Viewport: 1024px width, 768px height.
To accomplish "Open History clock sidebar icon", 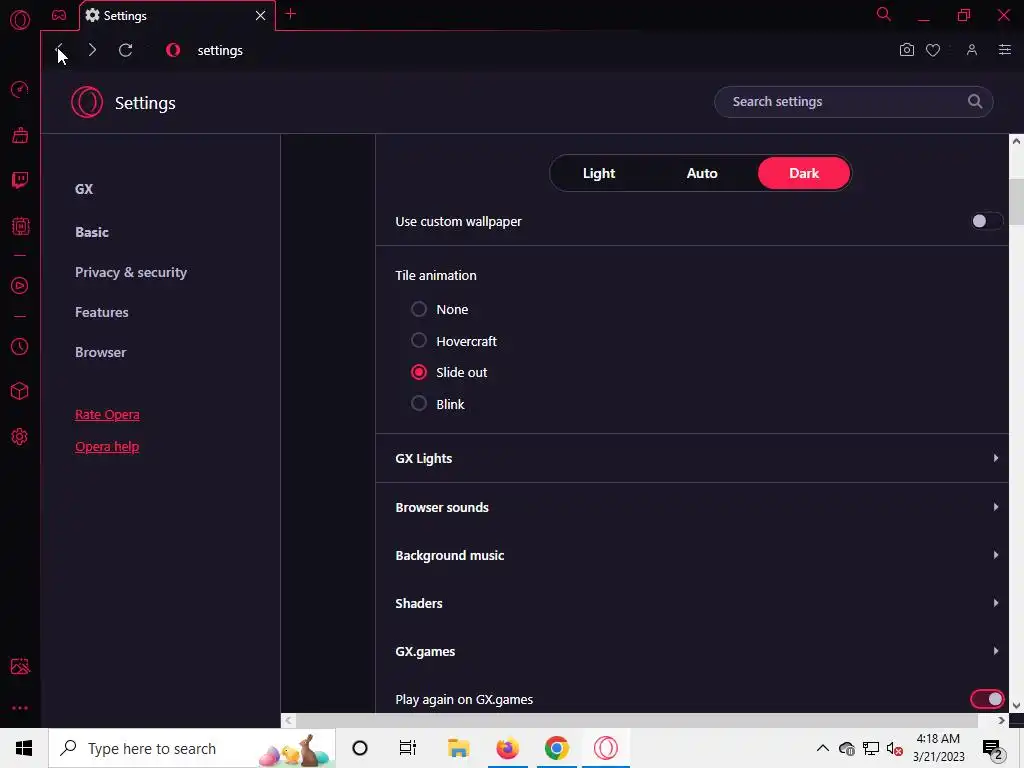I will pyautogui.click(x=20, y=346).
